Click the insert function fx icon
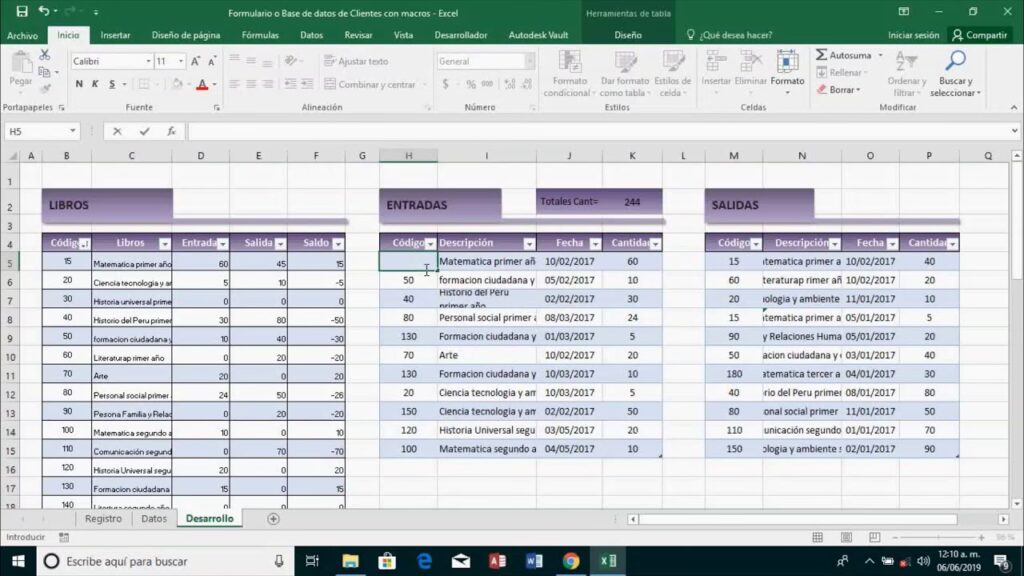The image size is (1024, 576). coord(171,131)
